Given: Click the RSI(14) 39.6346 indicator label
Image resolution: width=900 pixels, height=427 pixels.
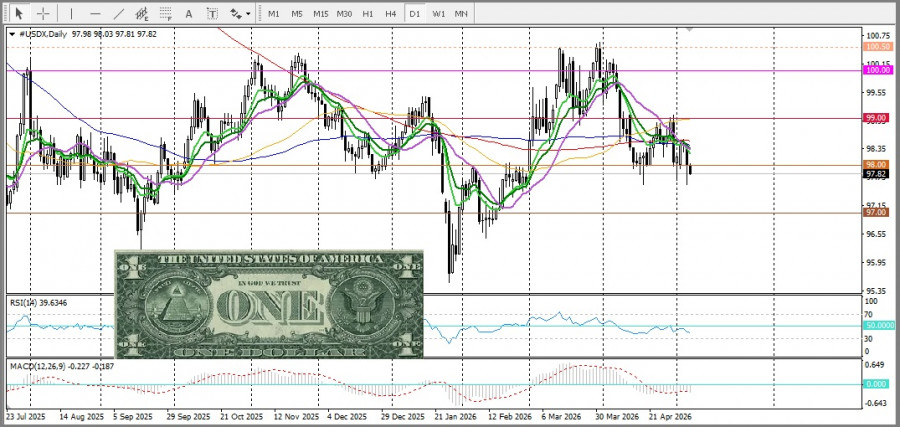Looking at the screenshot, I should click(x=38, y=302).
